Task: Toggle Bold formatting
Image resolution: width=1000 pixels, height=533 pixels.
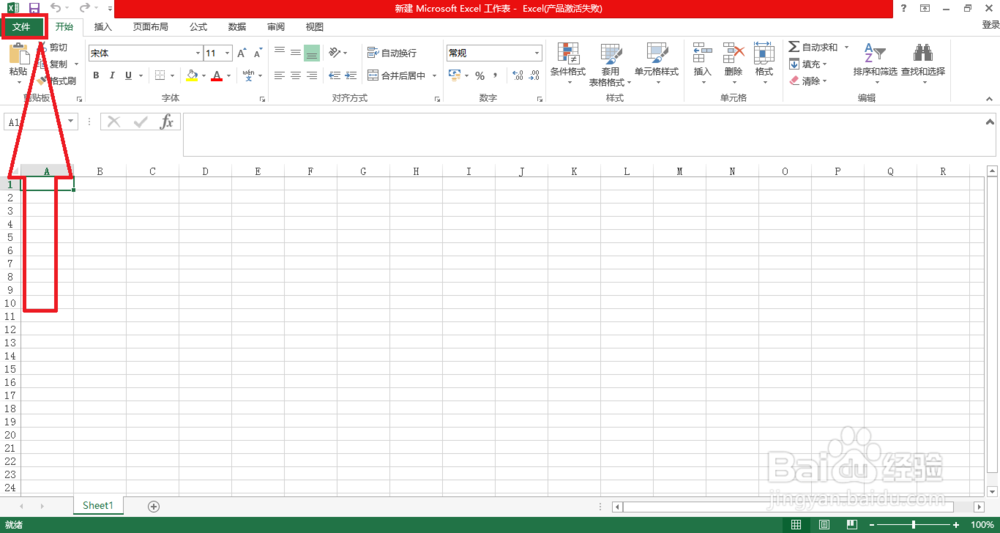Action: 96,75
